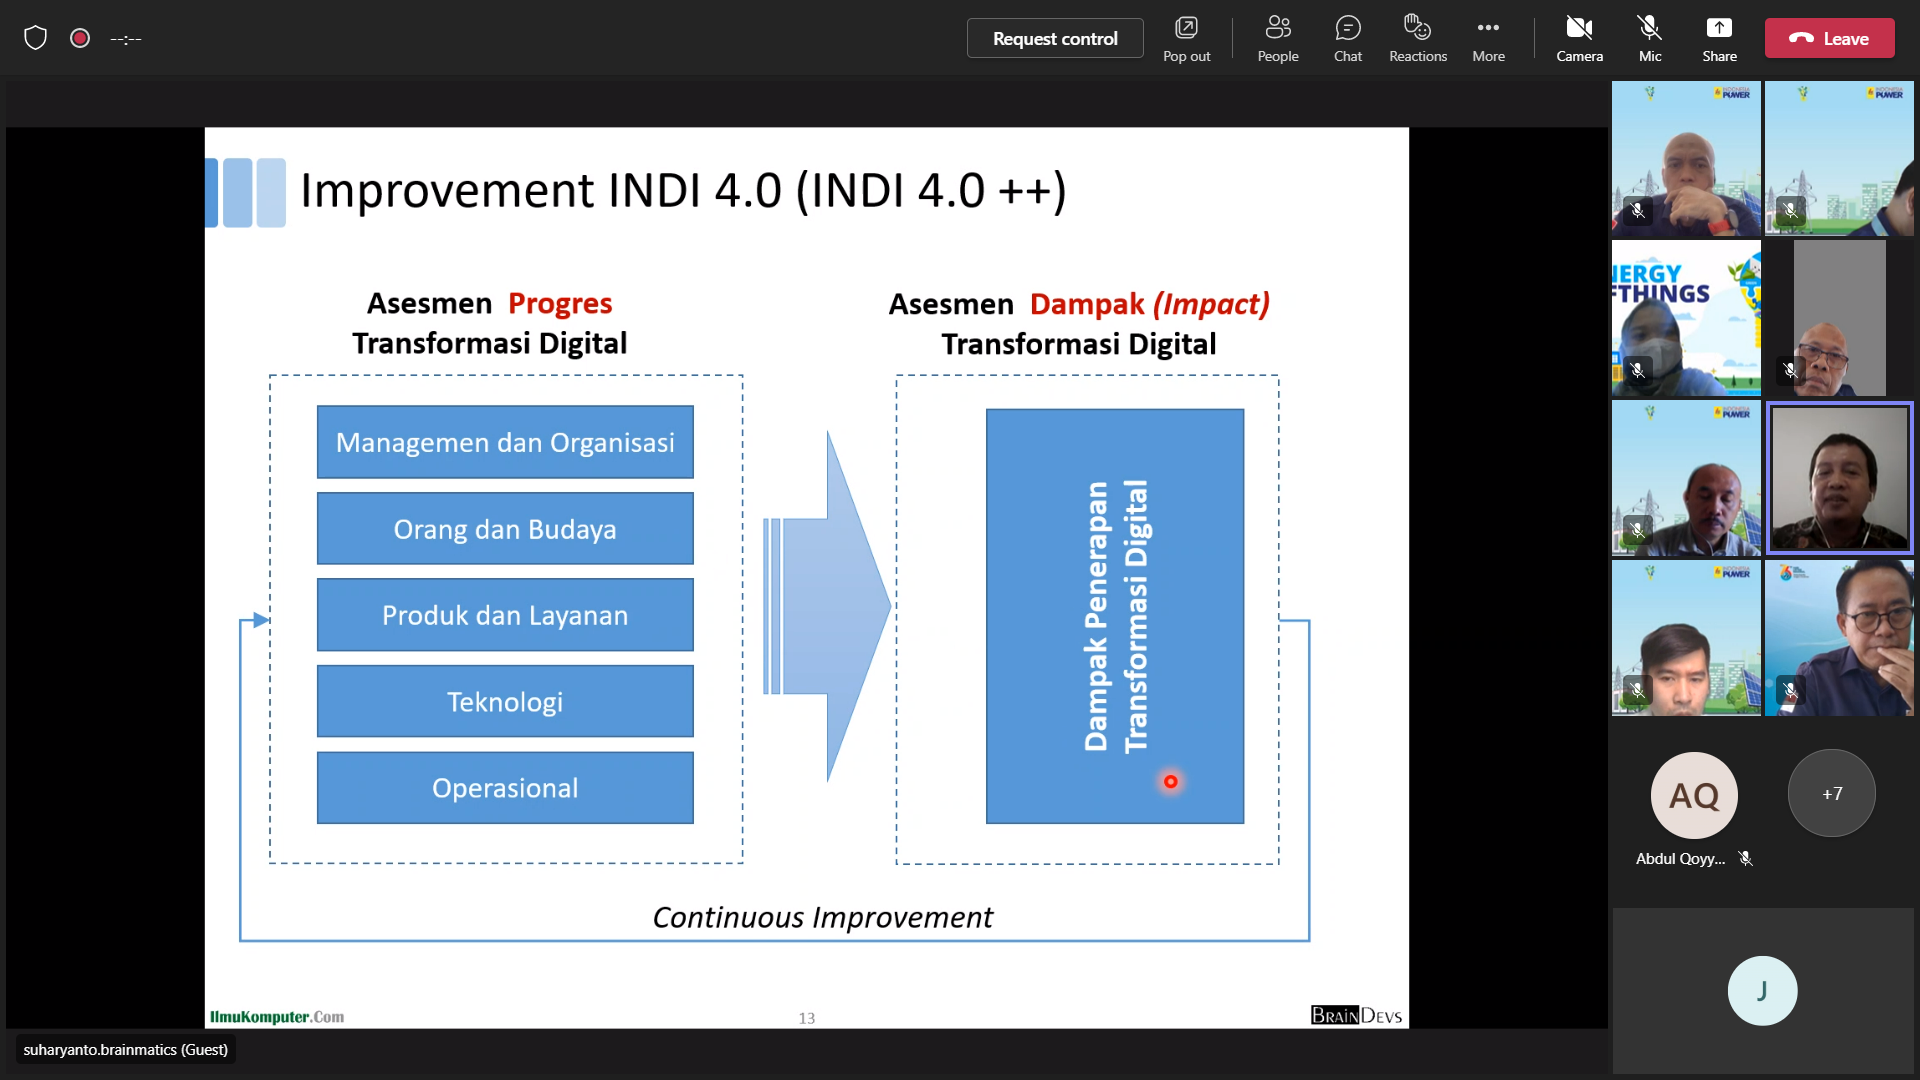Click the suharyanto.brainmatics (Guest) presenter label

(x=126, y=1049)
